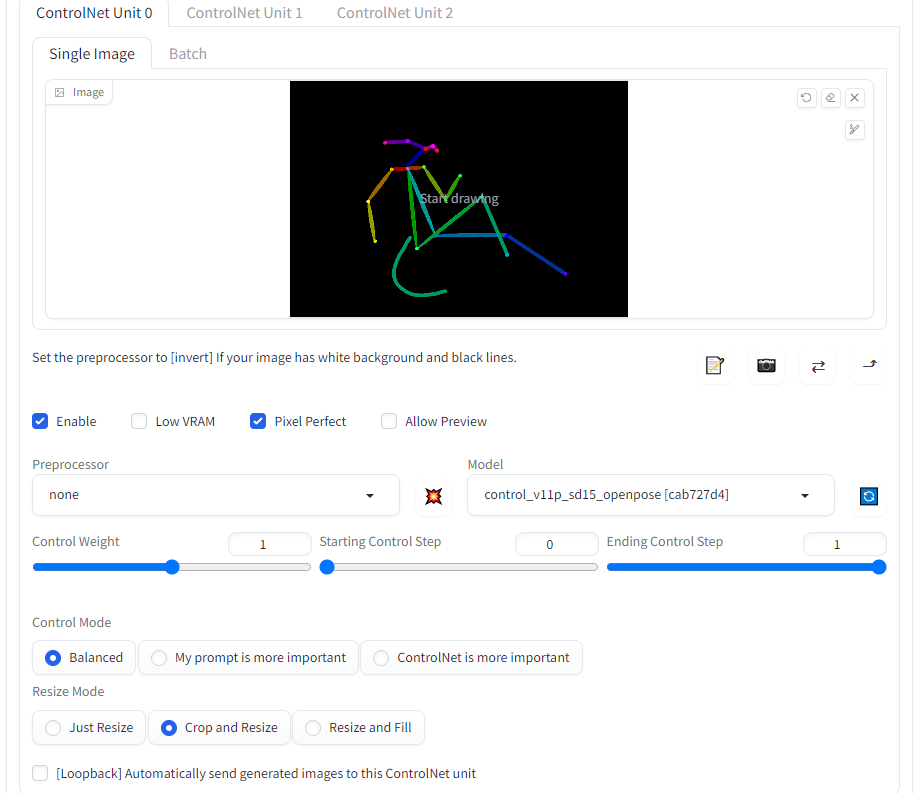Refresh the ControlNet model list
The image size is (917, 793).
pyautogui.click(x=868, y=495)
